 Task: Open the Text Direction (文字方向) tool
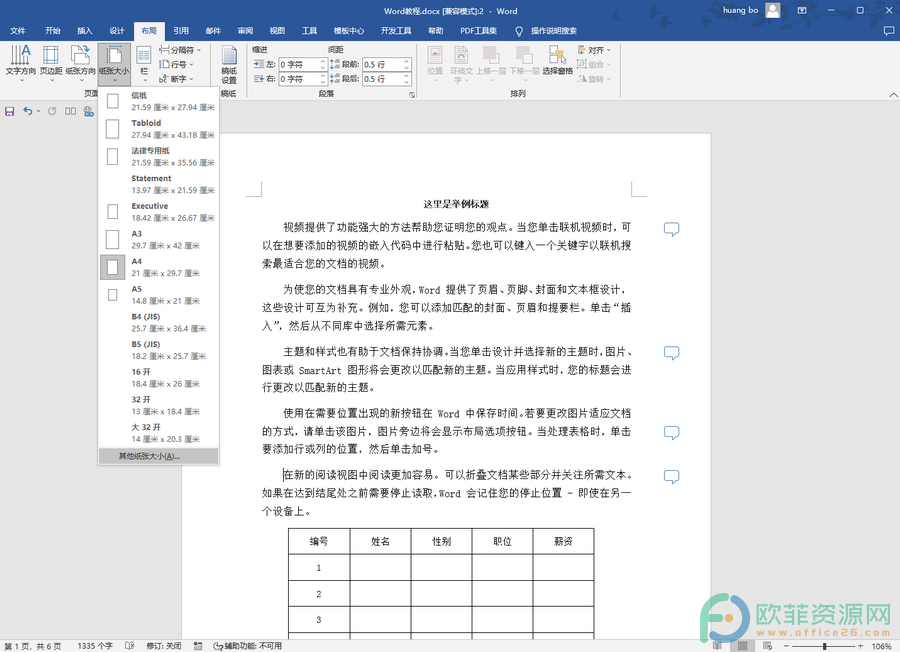tap(21, 62)
